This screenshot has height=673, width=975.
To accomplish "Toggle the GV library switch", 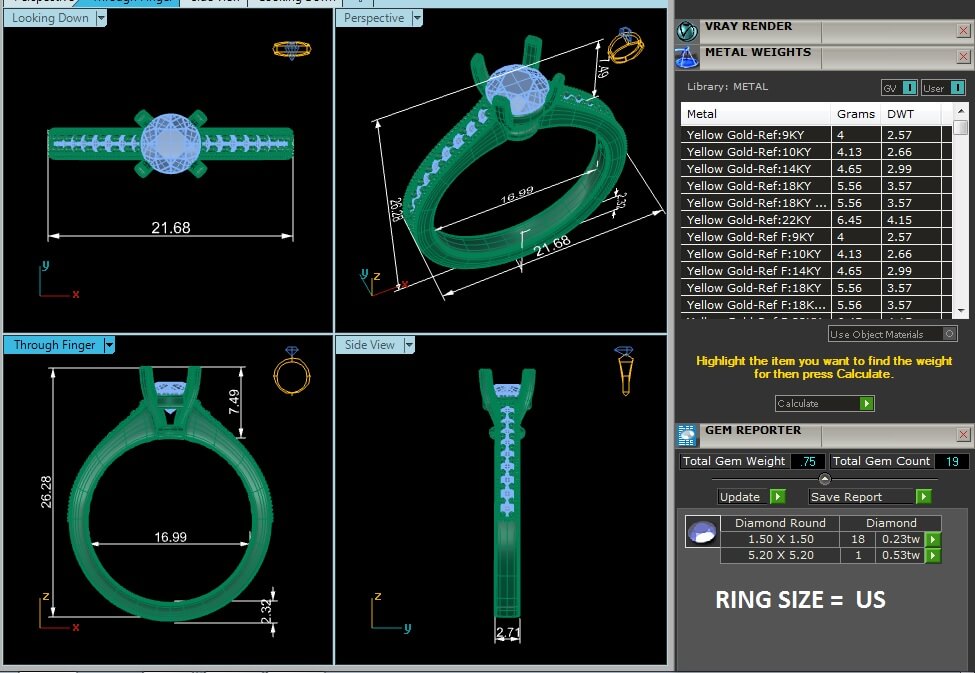I will [898, 88].
